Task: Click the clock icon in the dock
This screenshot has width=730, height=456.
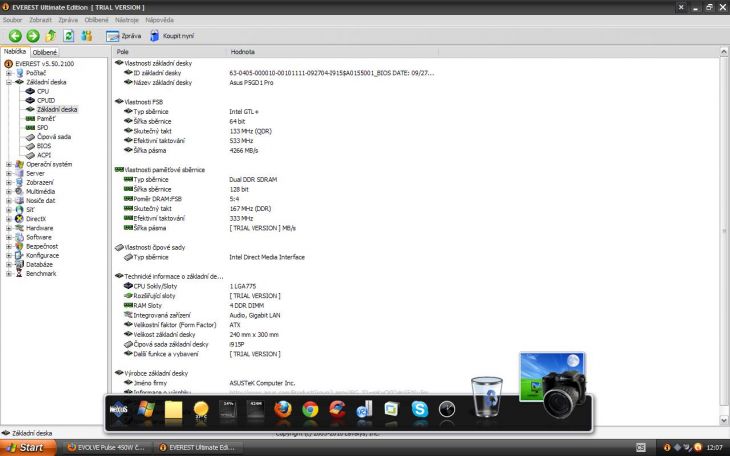Action: pos(447,410)
